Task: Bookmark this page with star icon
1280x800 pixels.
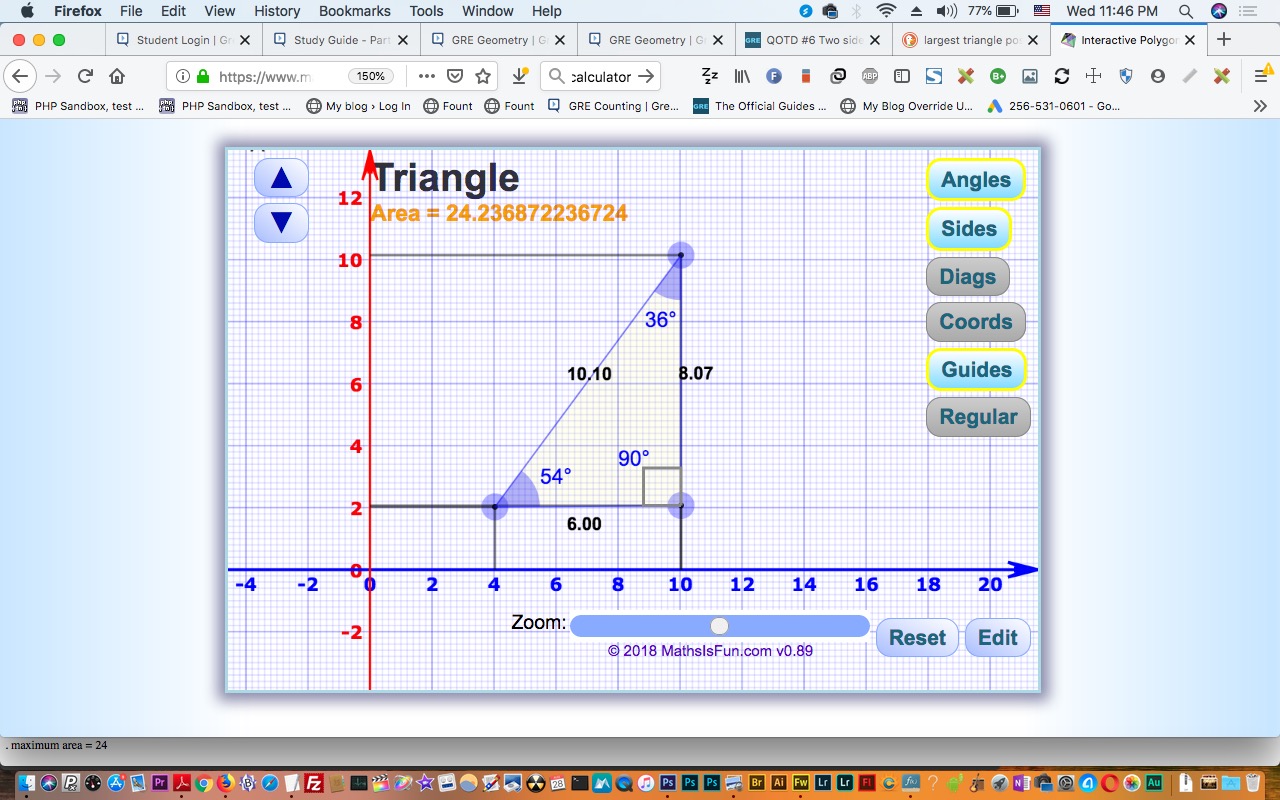Action: [483, 76]
